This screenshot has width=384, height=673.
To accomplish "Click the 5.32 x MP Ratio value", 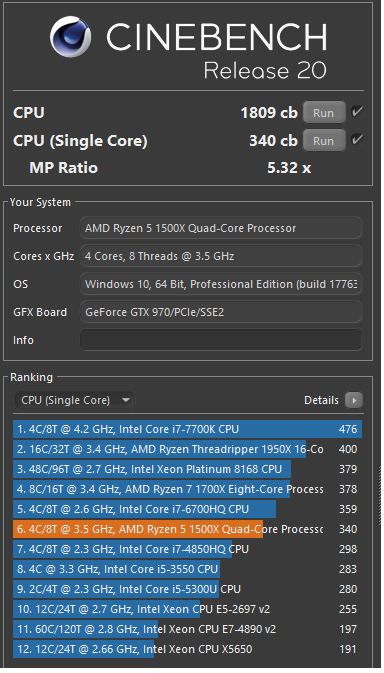I will [289, 168].
